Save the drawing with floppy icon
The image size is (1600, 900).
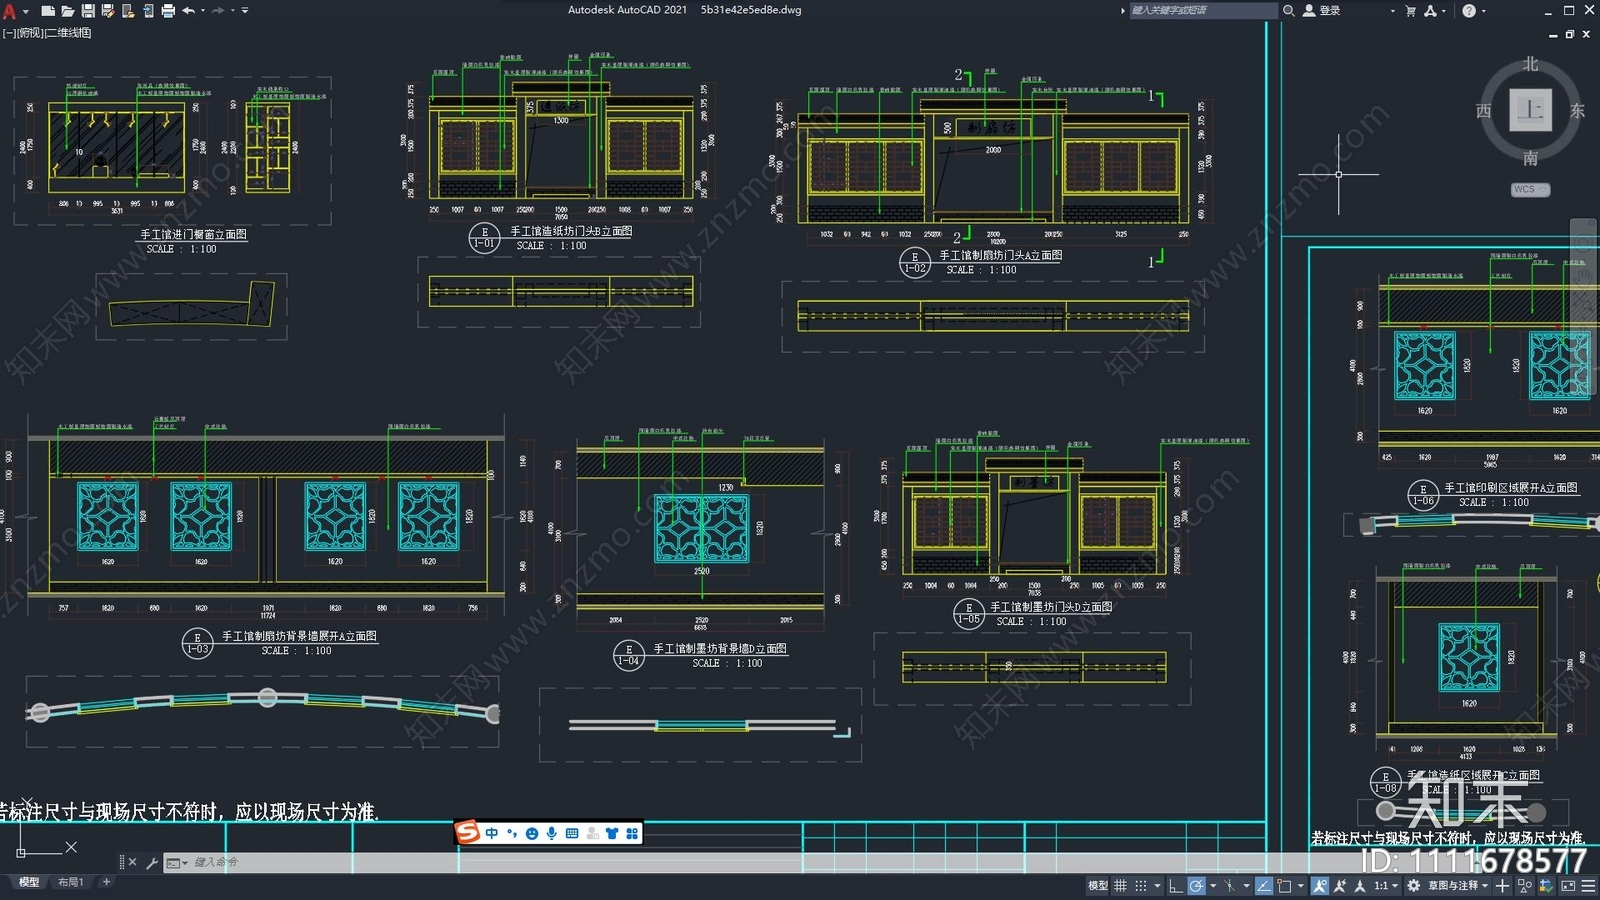88,10
